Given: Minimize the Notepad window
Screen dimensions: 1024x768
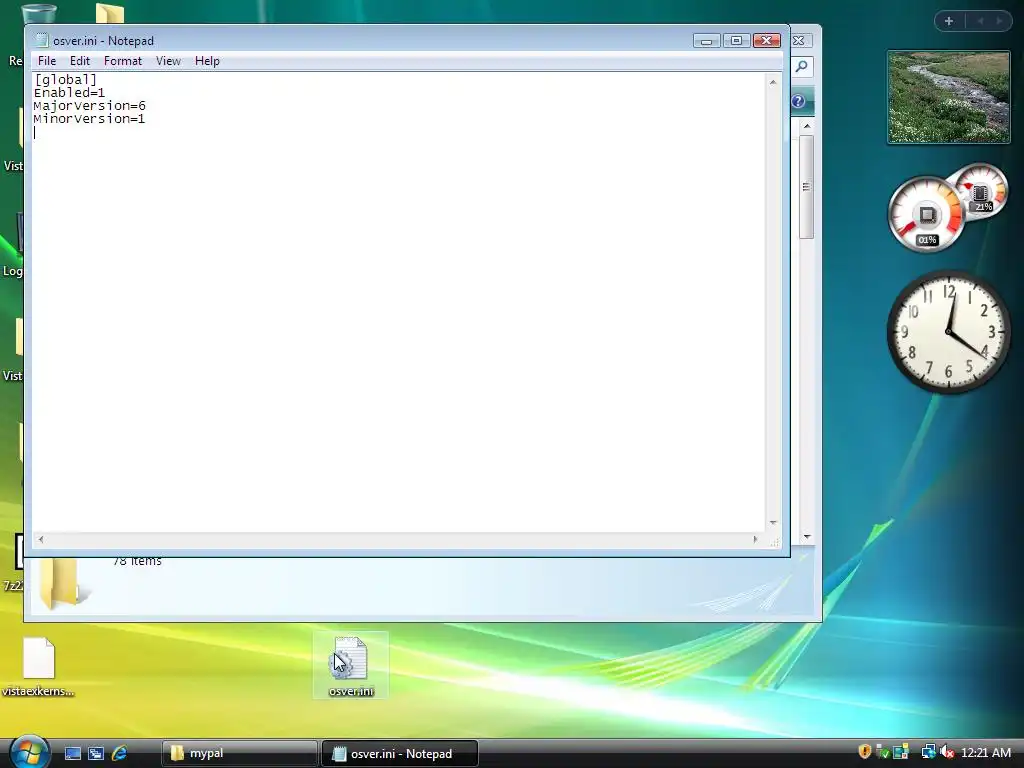Looking at the screenshot, I should coord(706,40).
